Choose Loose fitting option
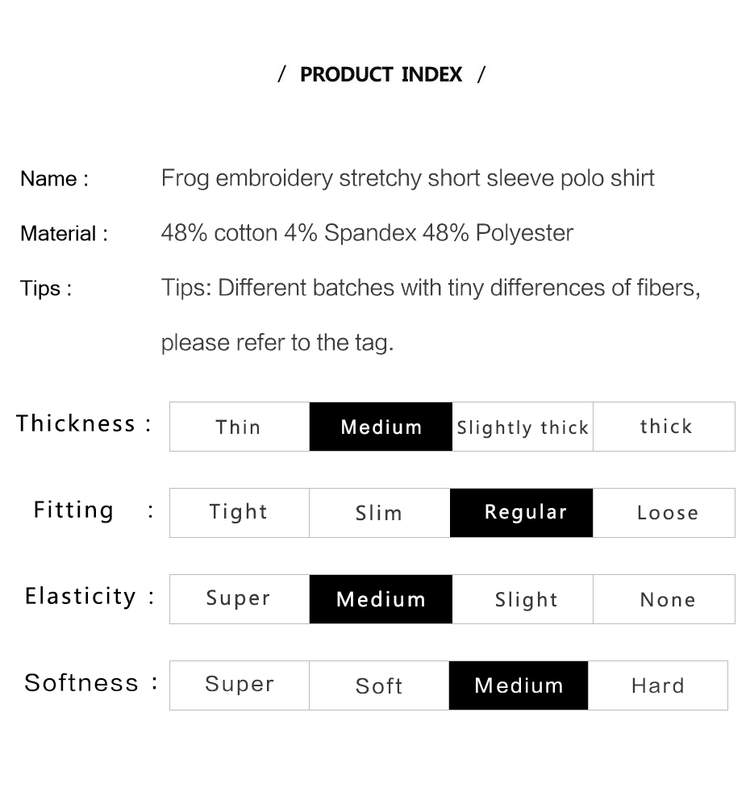The image size is (750, 800). click(x=664, y=513)
